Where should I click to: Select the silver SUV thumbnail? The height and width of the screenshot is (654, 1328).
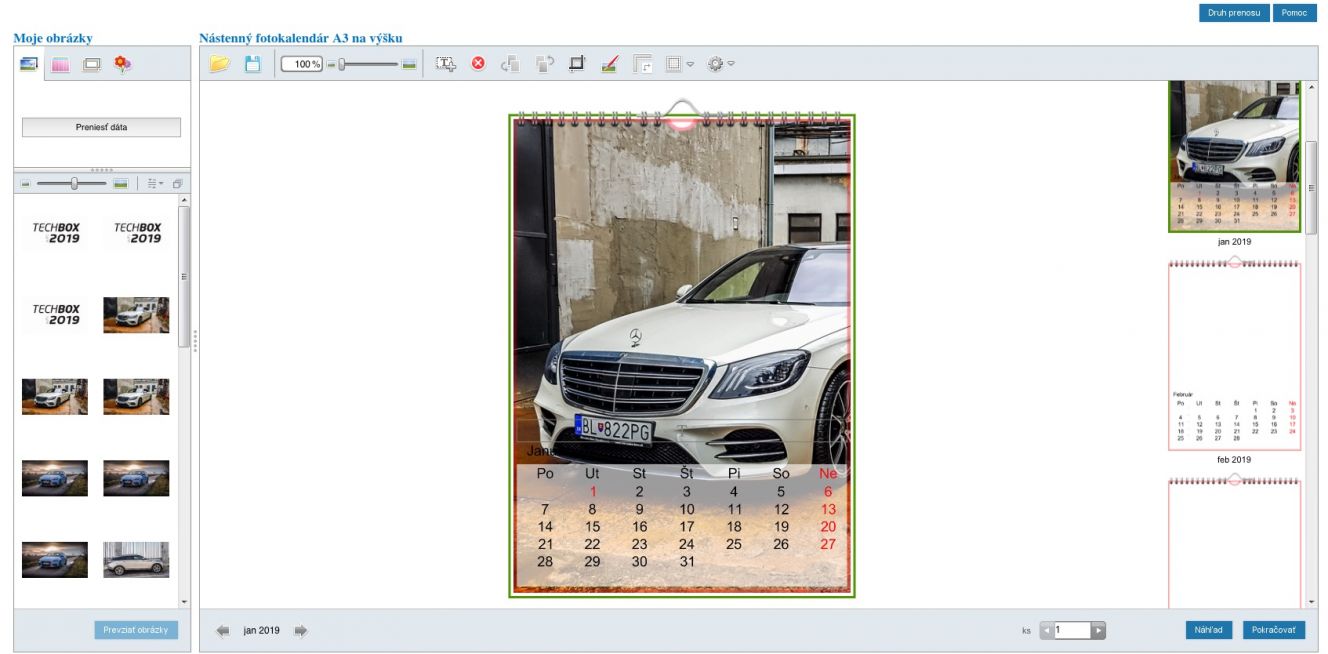click(136, 560)
